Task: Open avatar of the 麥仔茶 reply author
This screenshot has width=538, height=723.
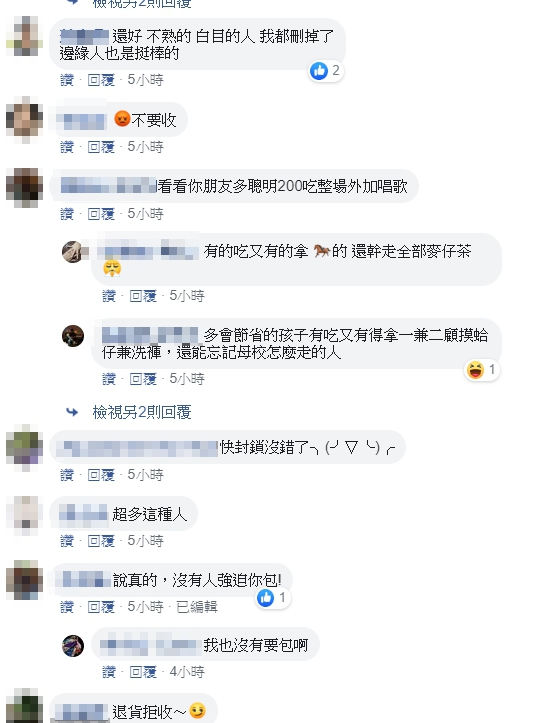Action: pos(73,252)
